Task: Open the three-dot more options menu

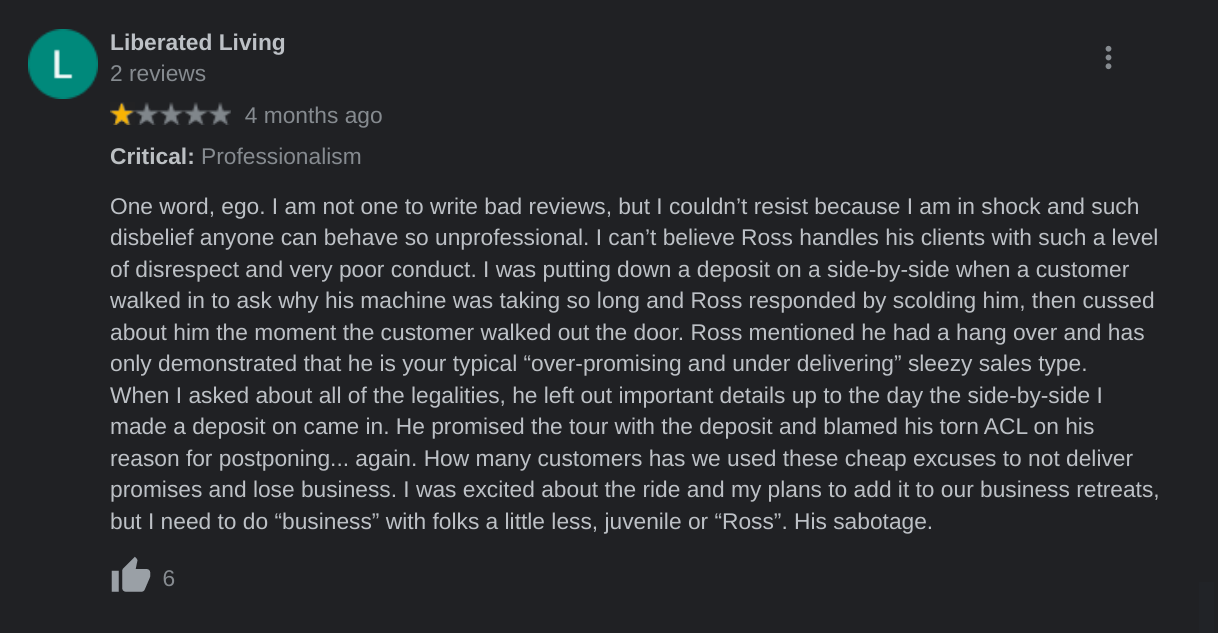Action: point(1108,58)
